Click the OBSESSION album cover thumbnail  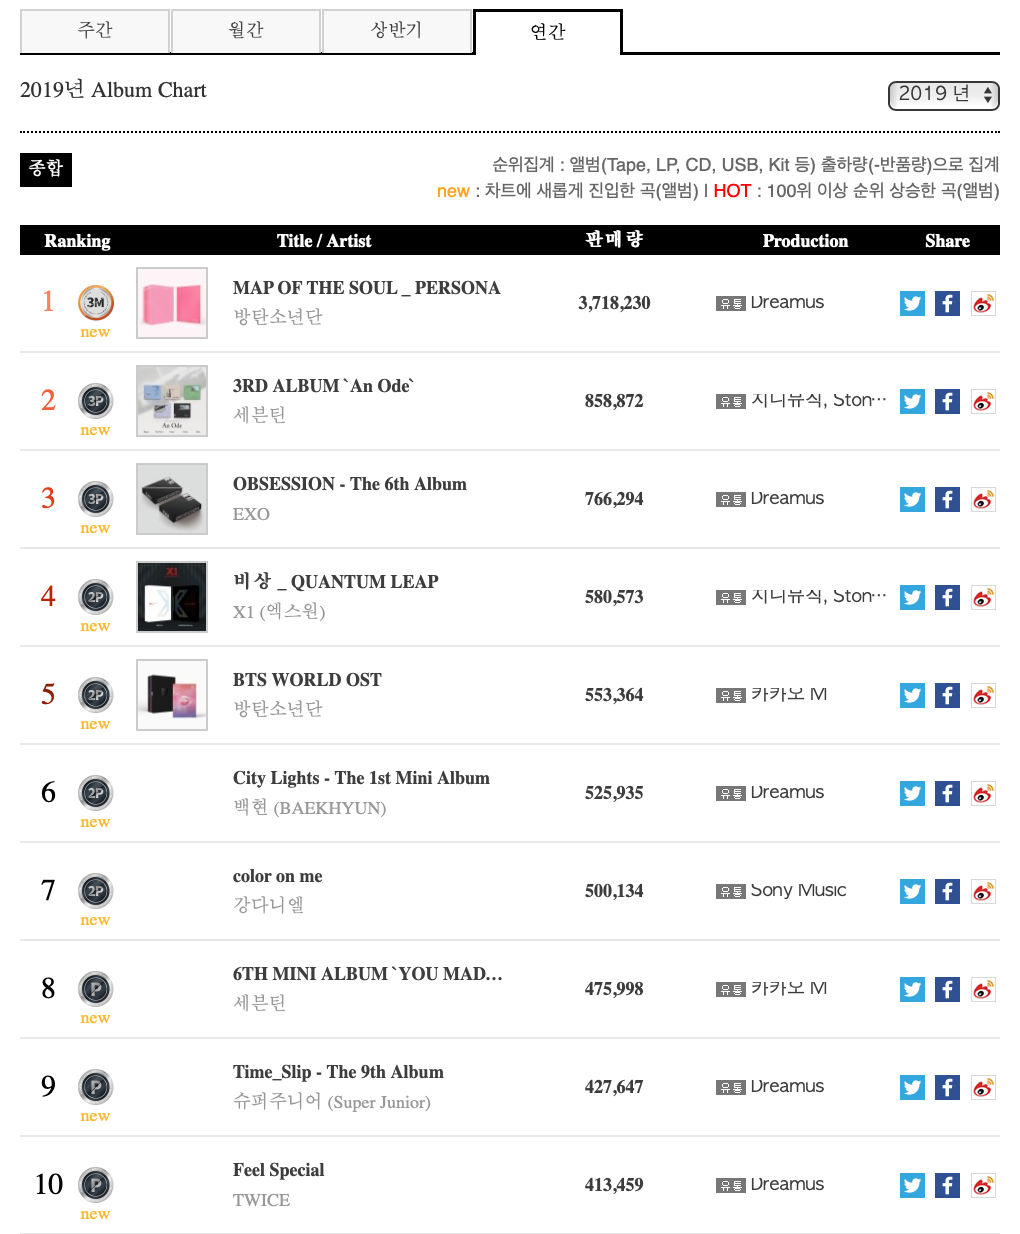(172, 499)
